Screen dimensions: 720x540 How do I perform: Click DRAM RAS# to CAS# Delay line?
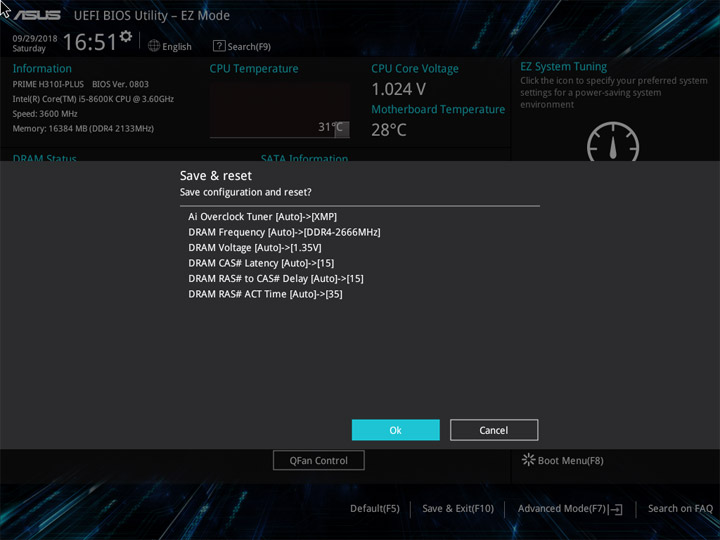(x=276, y=278)
